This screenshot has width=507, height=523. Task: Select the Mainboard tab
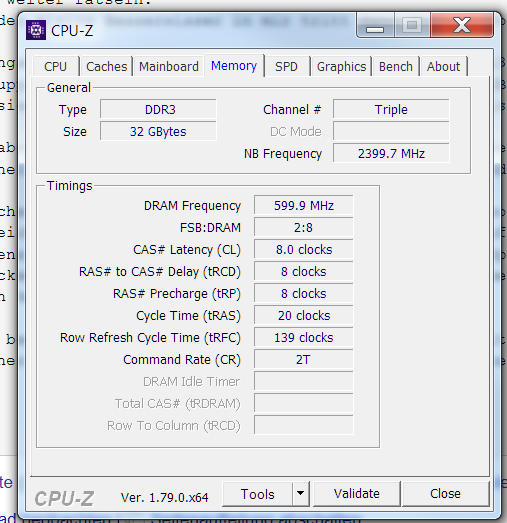click(169, 66)
